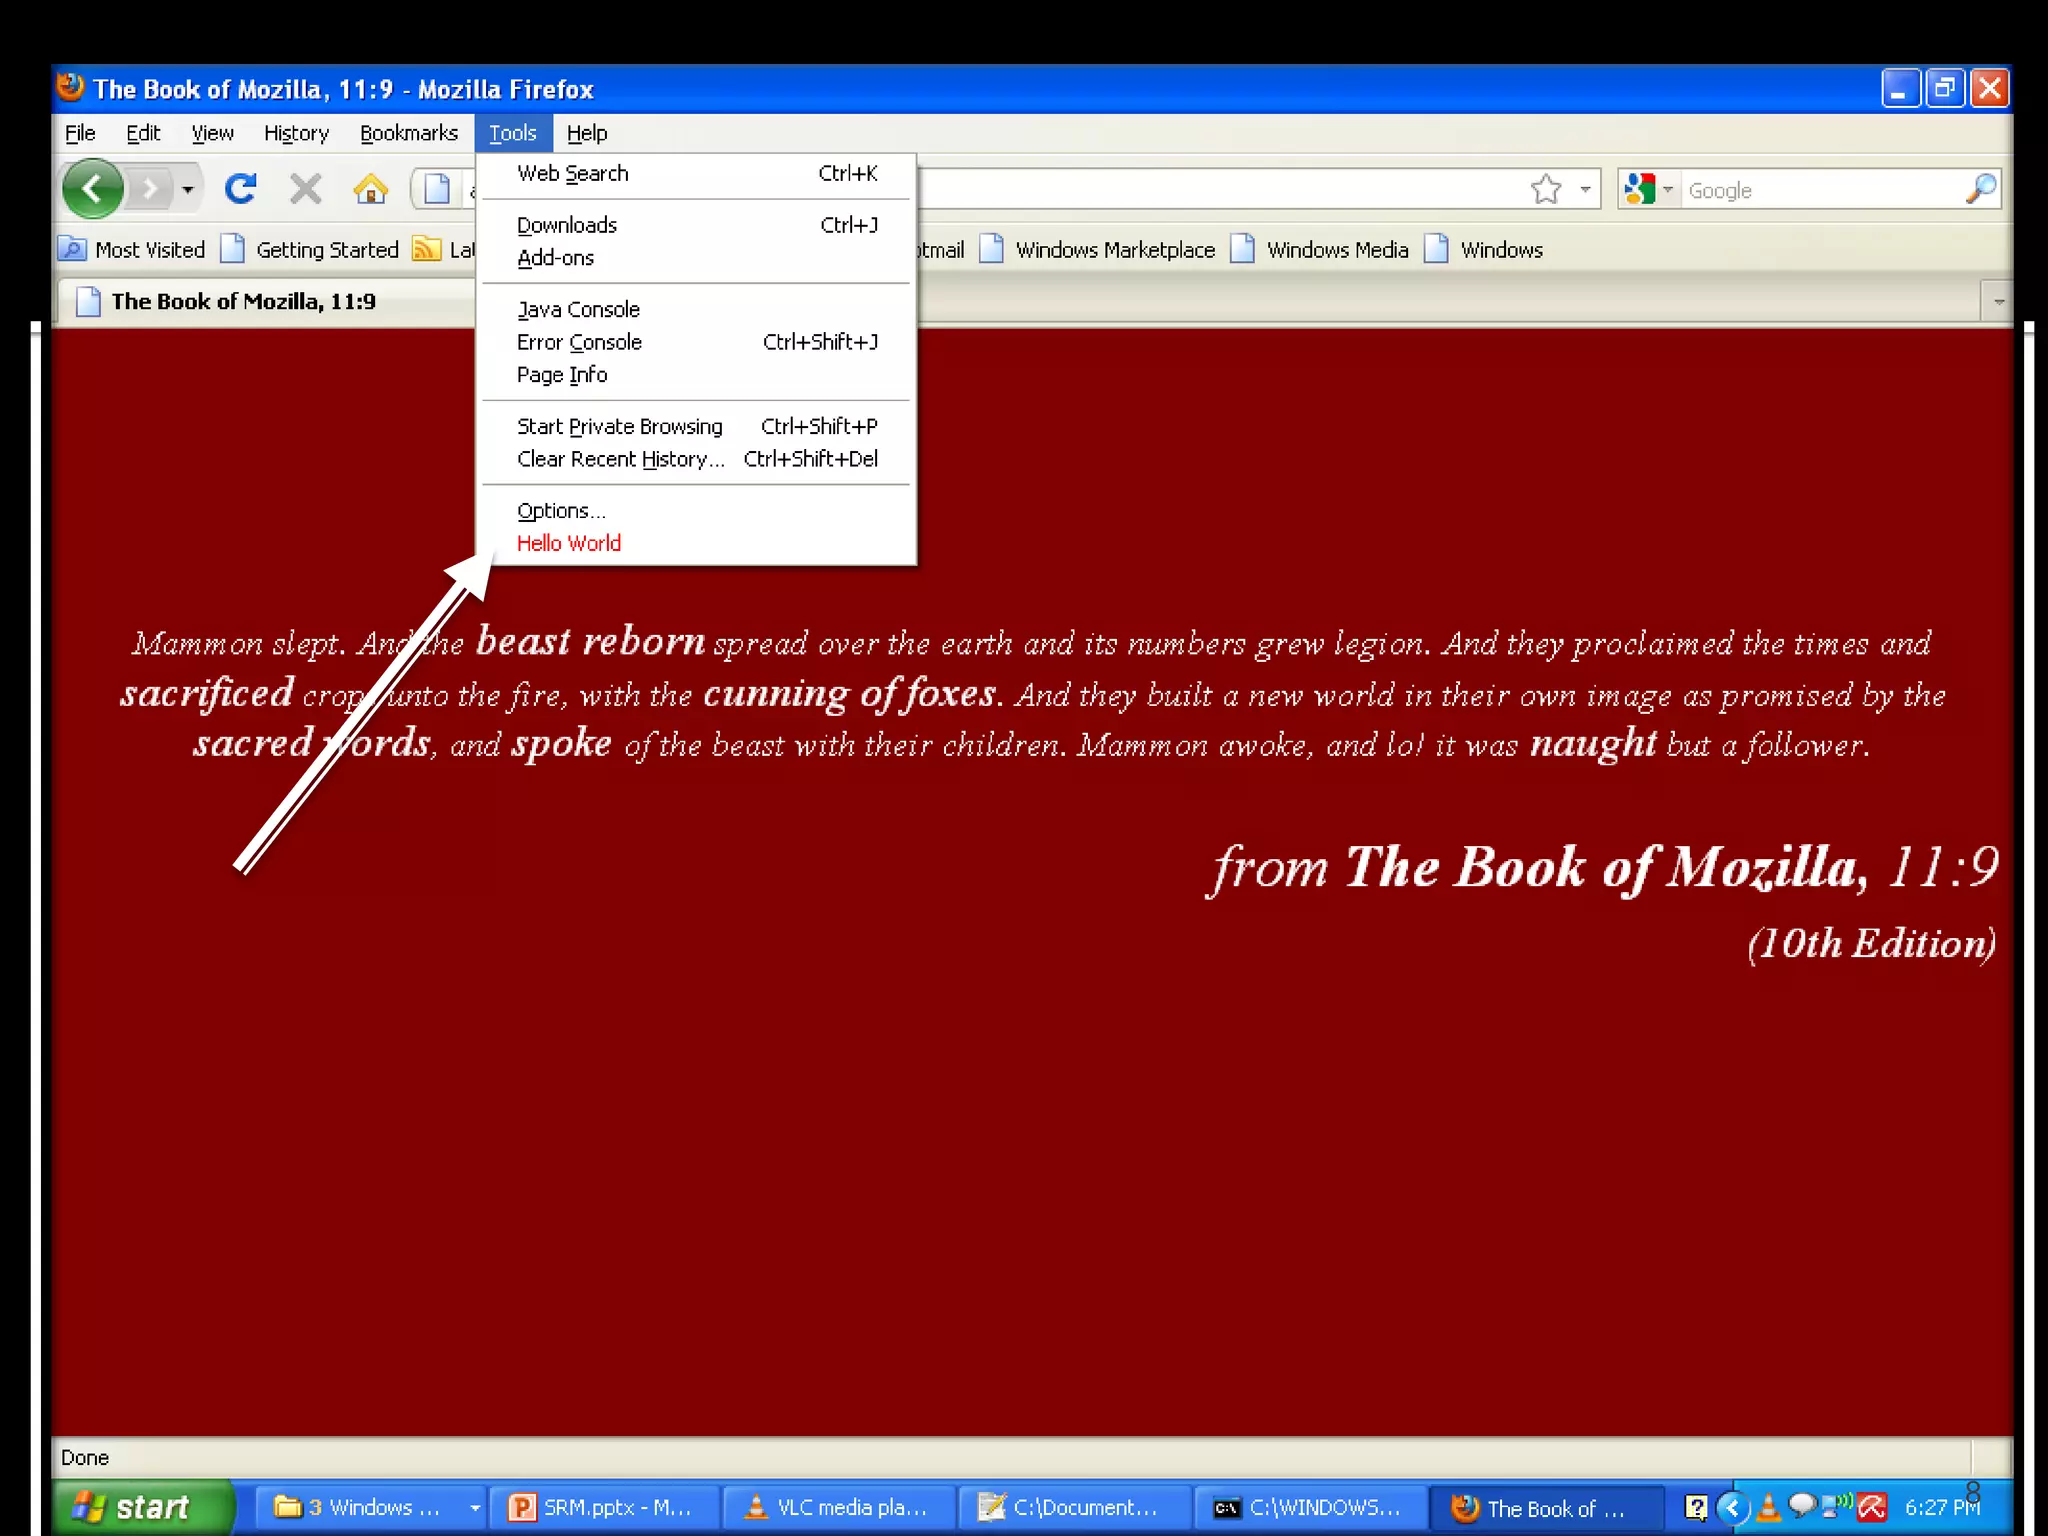The image size is (2048, 1536).
Task: Choose Start Private Browsing from menu
Action: (x=619, y=426)
